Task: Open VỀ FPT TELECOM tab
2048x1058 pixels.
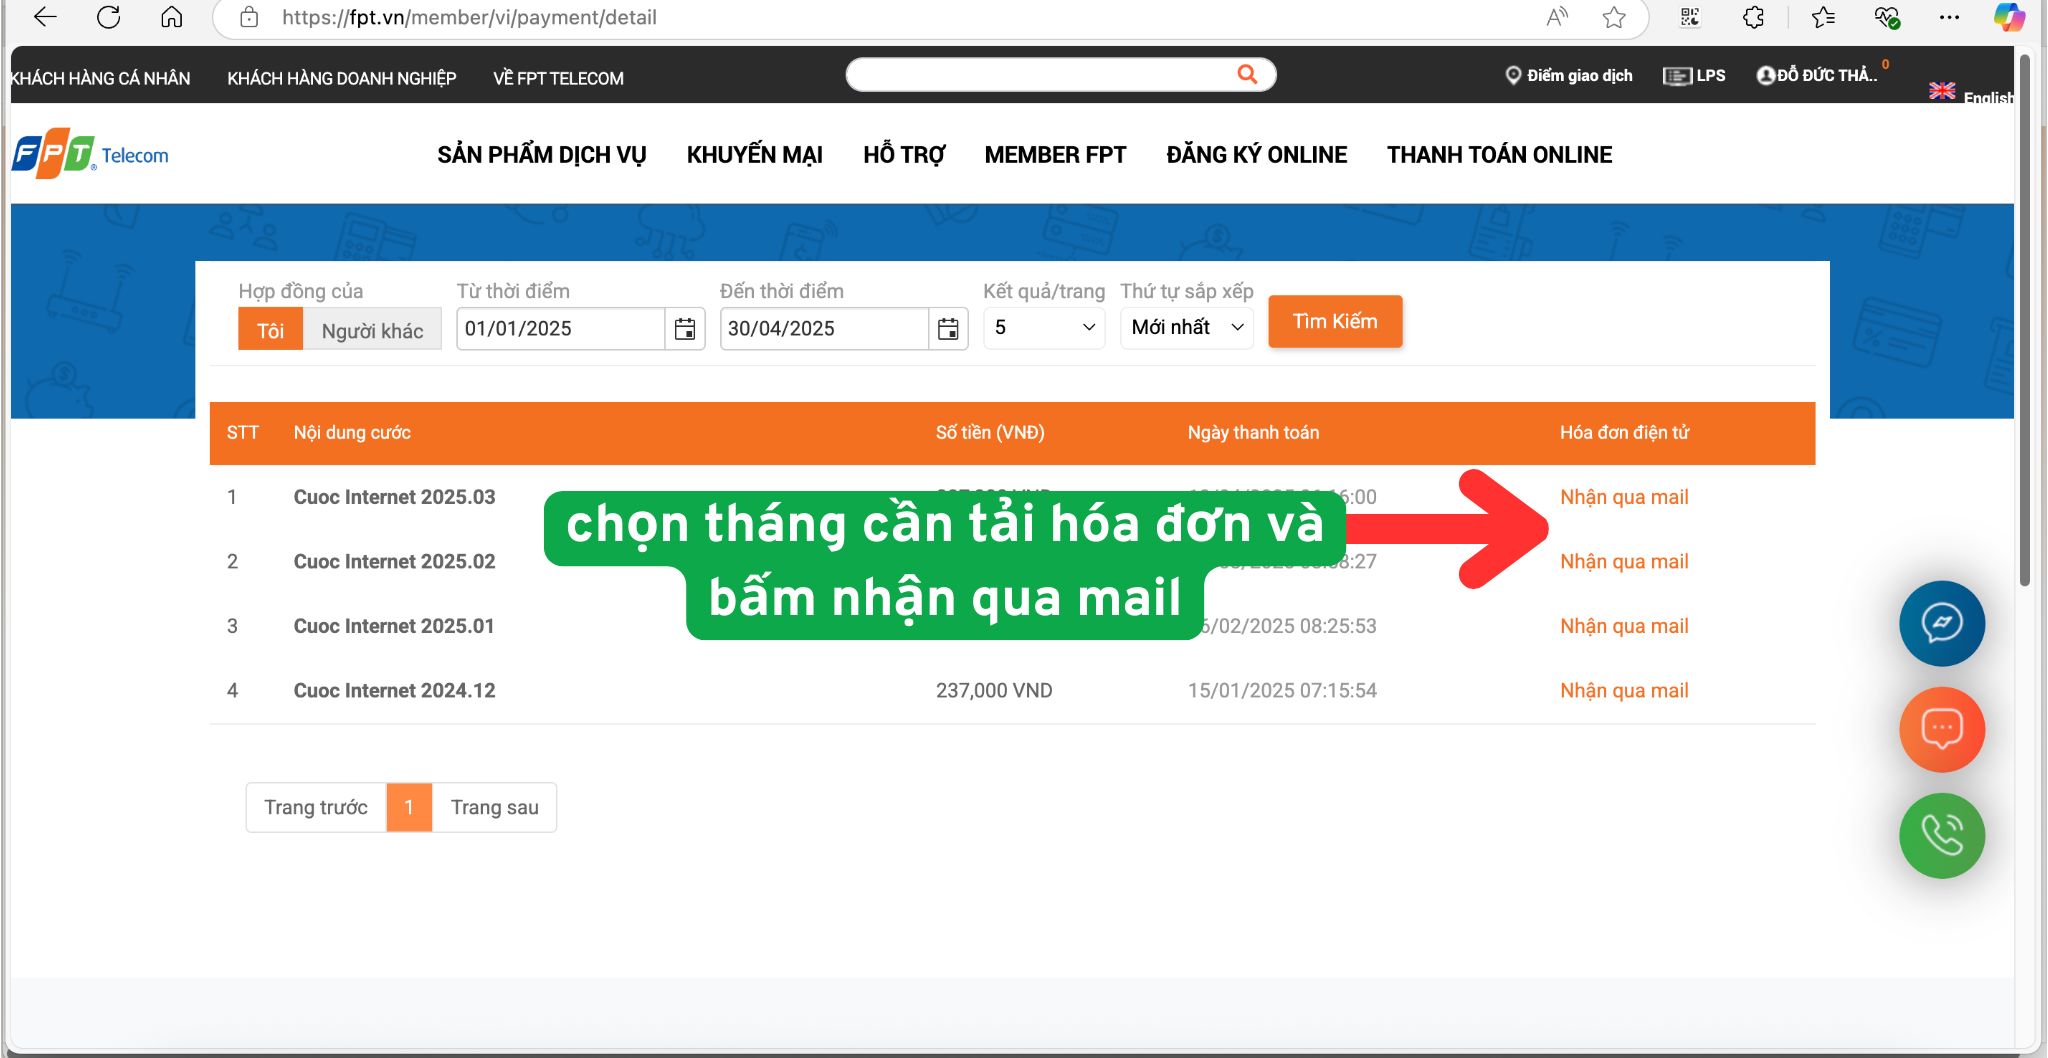Action: [x=558, y=78]
